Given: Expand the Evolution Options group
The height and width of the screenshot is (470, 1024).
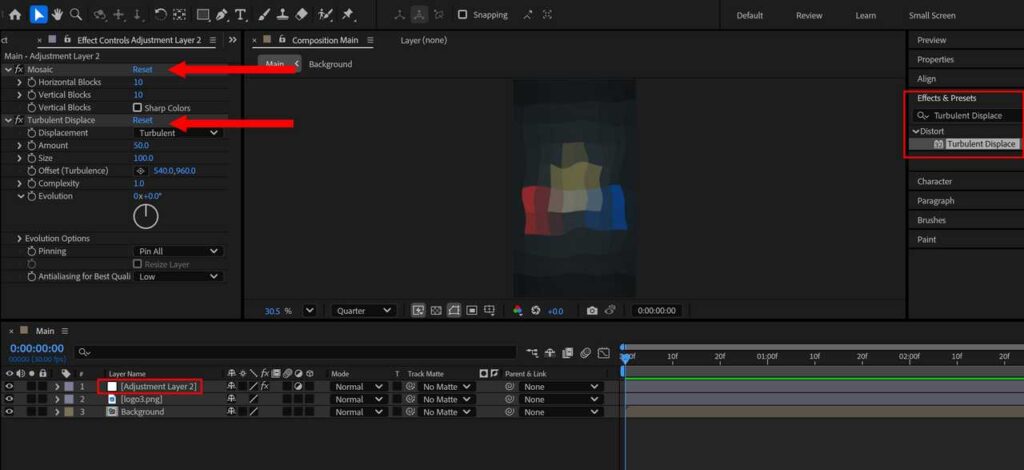Looking at the screenshot, I should (20, 239).
